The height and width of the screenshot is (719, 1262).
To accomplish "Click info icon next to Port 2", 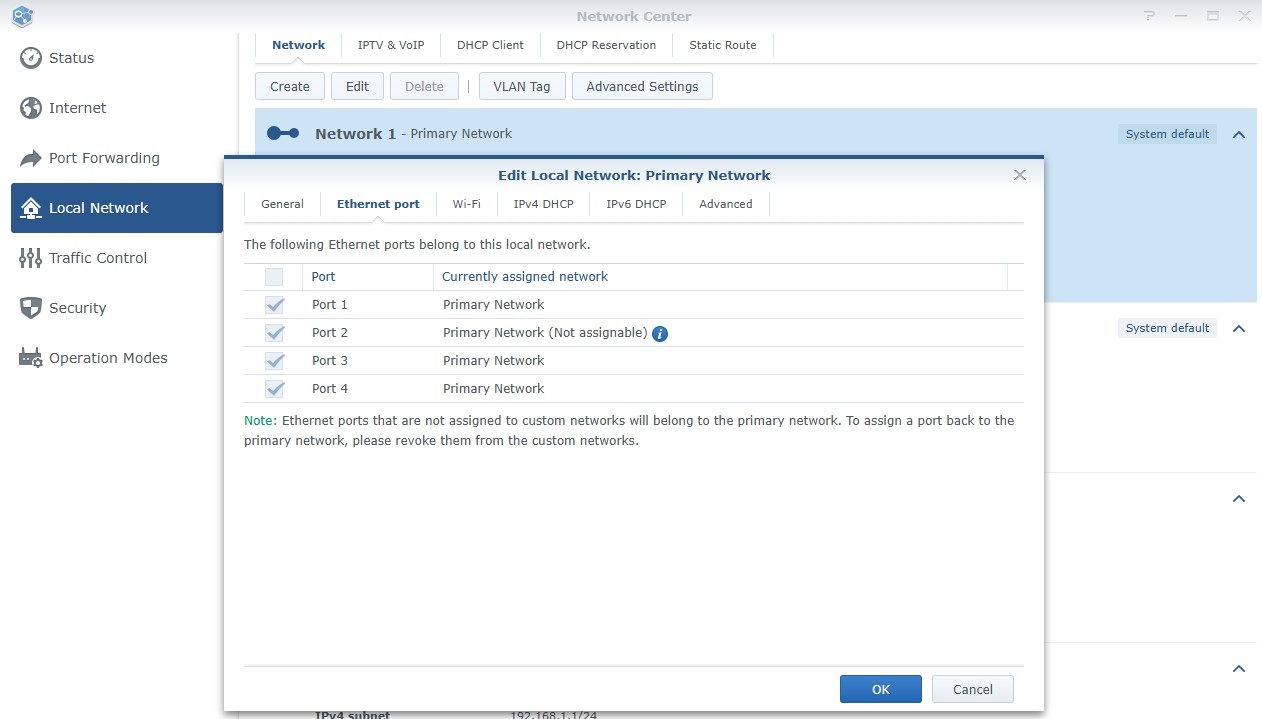I will [660, 333].
